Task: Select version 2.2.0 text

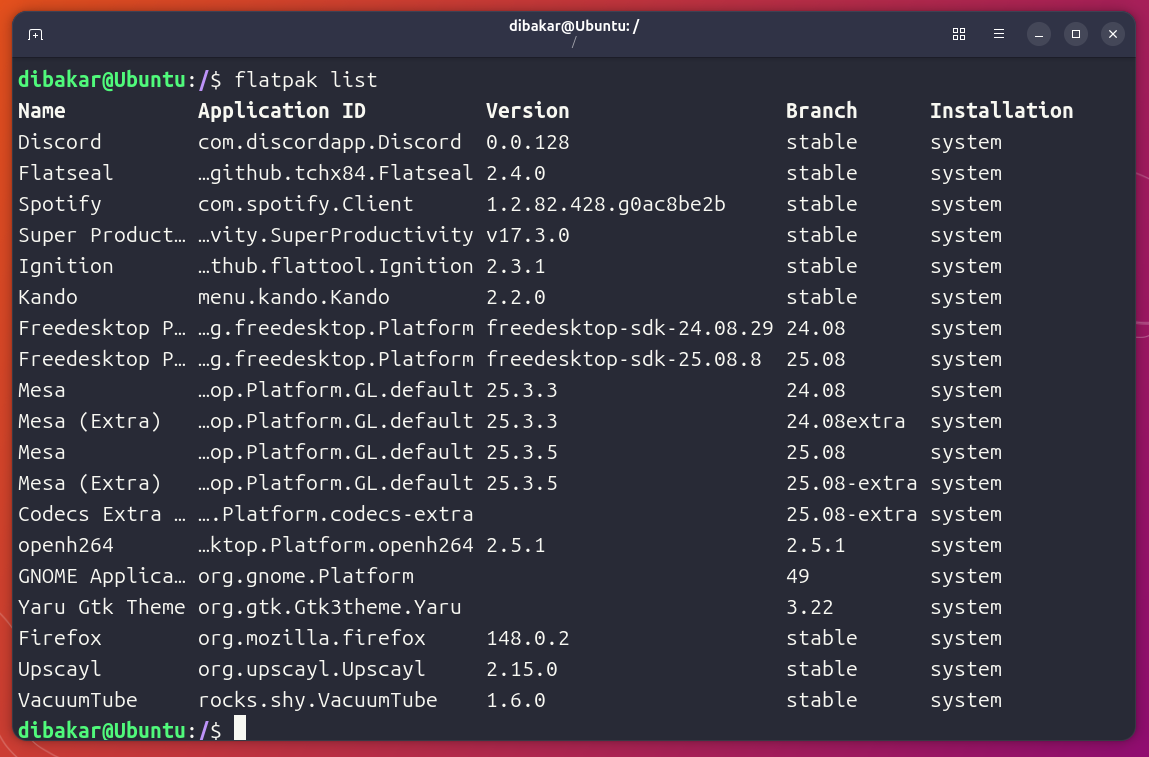Action: point(516,297)
